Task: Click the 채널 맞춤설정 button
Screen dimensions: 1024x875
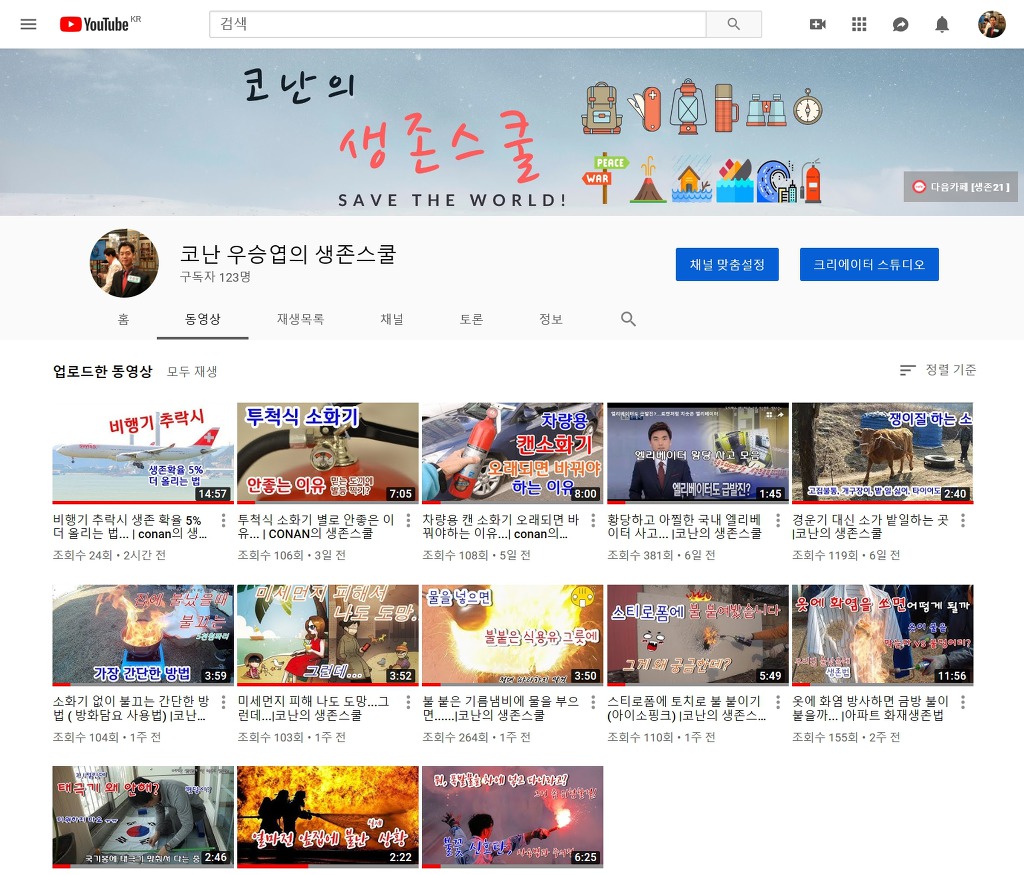Action: tap(727, 264)
